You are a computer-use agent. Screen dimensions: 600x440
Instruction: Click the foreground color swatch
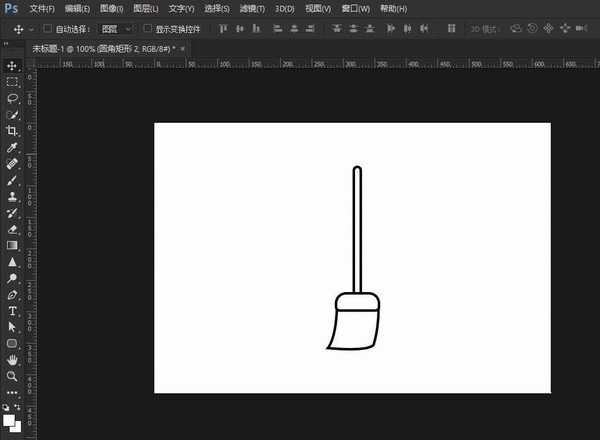(10, 422)
